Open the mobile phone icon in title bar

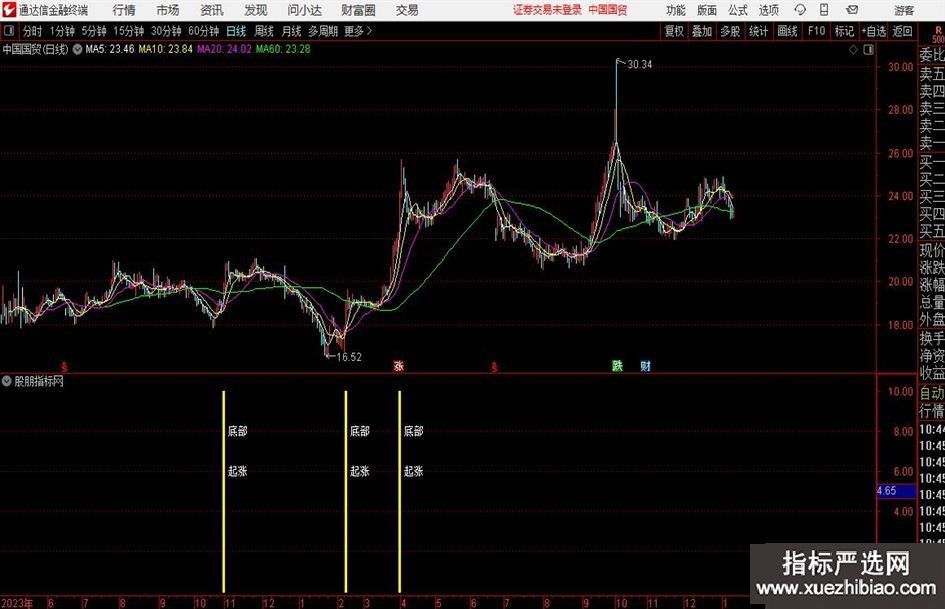point(824,10)
